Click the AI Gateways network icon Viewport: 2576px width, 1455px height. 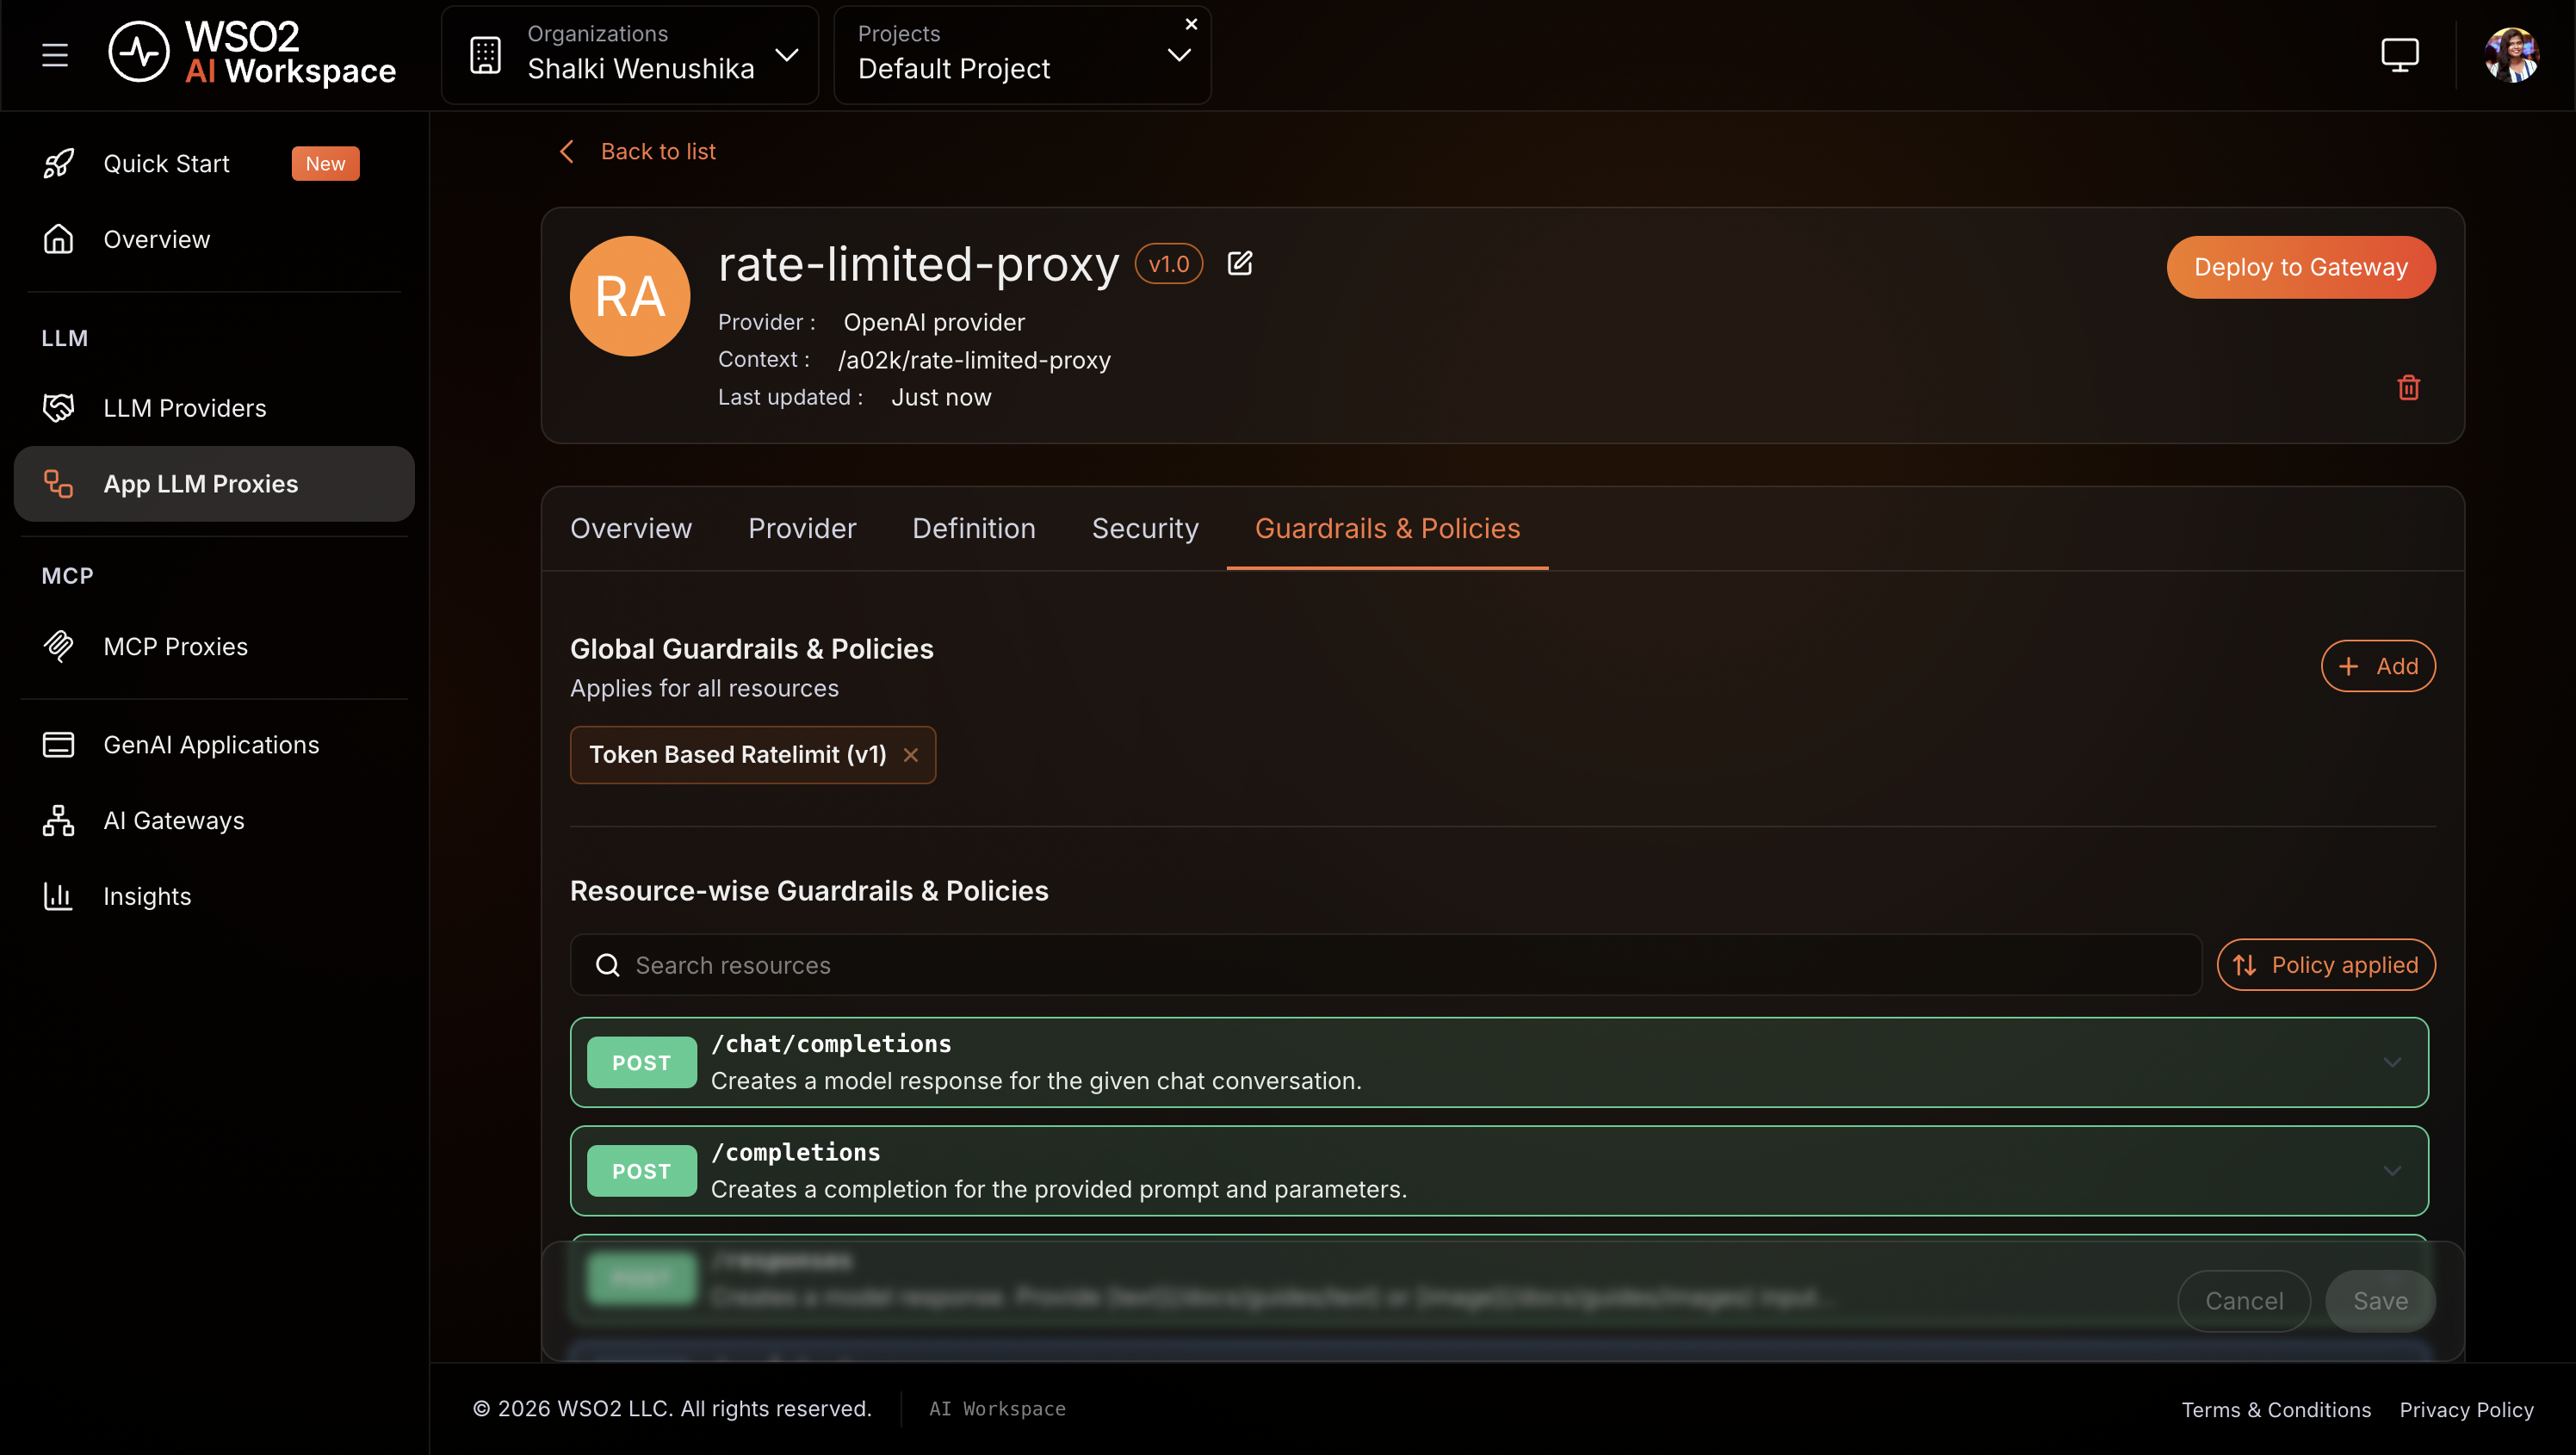[58, 820]
